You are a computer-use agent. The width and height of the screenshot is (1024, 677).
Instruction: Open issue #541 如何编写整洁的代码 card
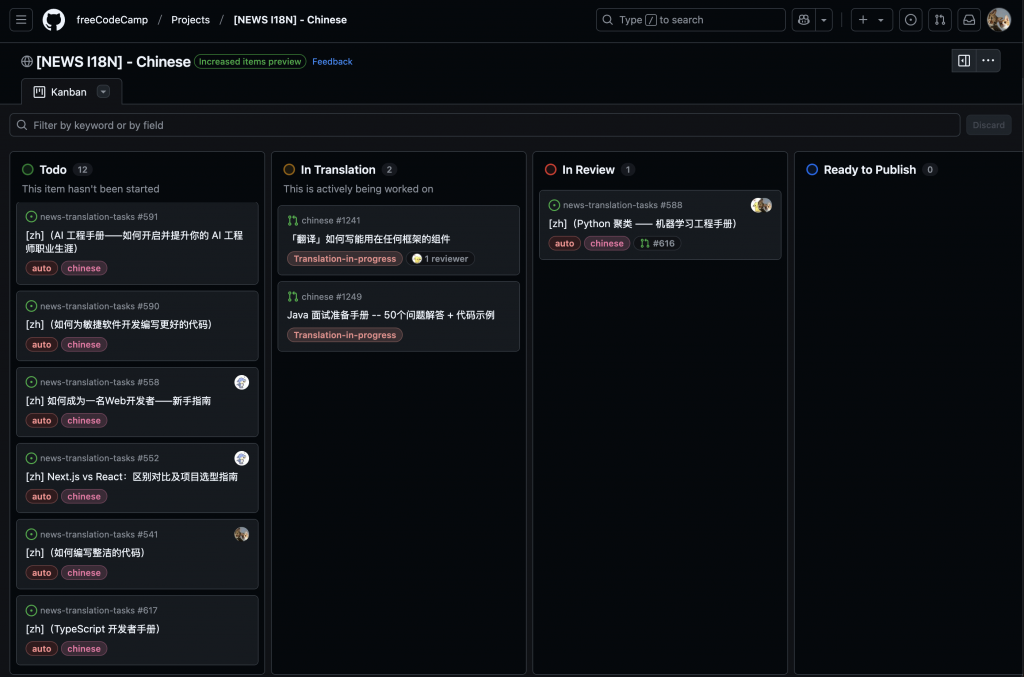(x=85, y=553)
